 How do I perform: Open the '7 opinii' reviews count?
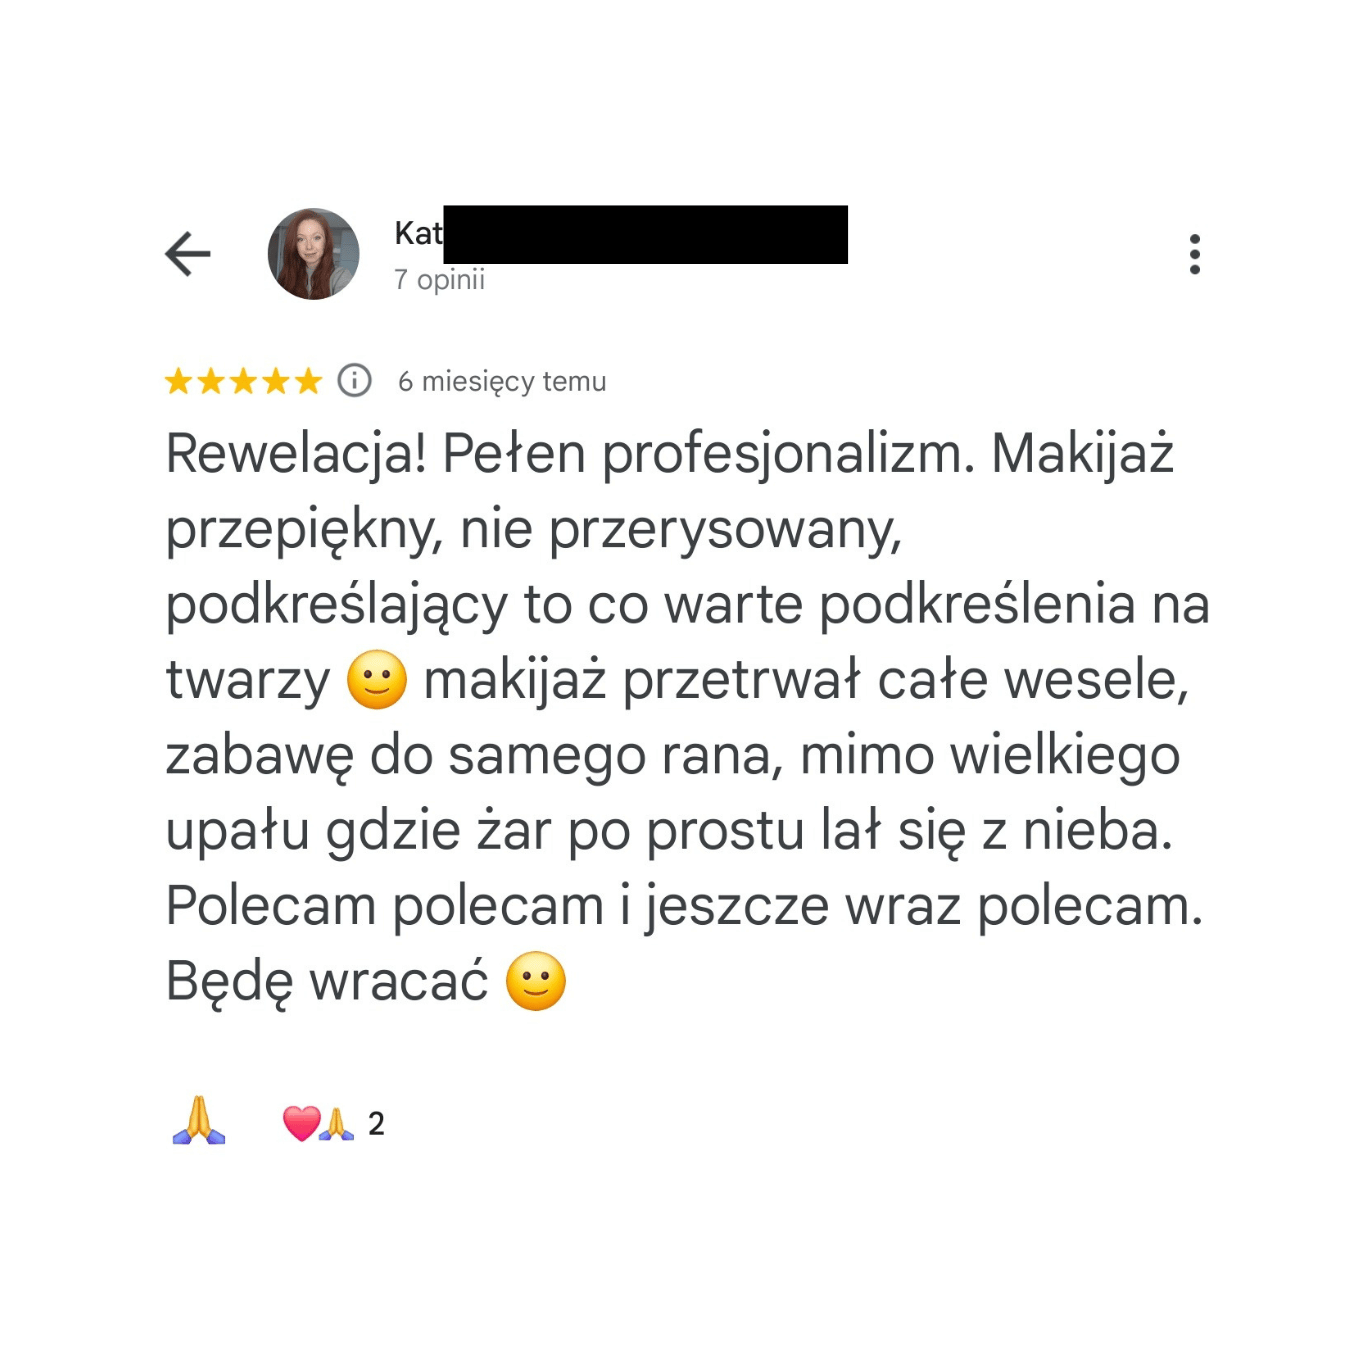pos(439,280)
